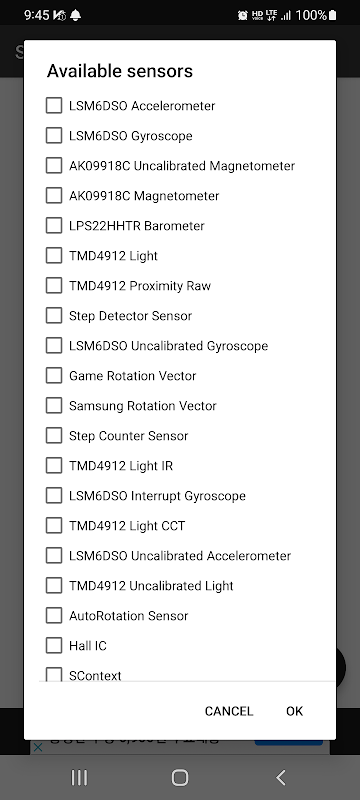The width and height of the screenshot is (360, 800).
Task: Tick the LPS22HHTR Barometer checkbox
Action: (54, 226)
